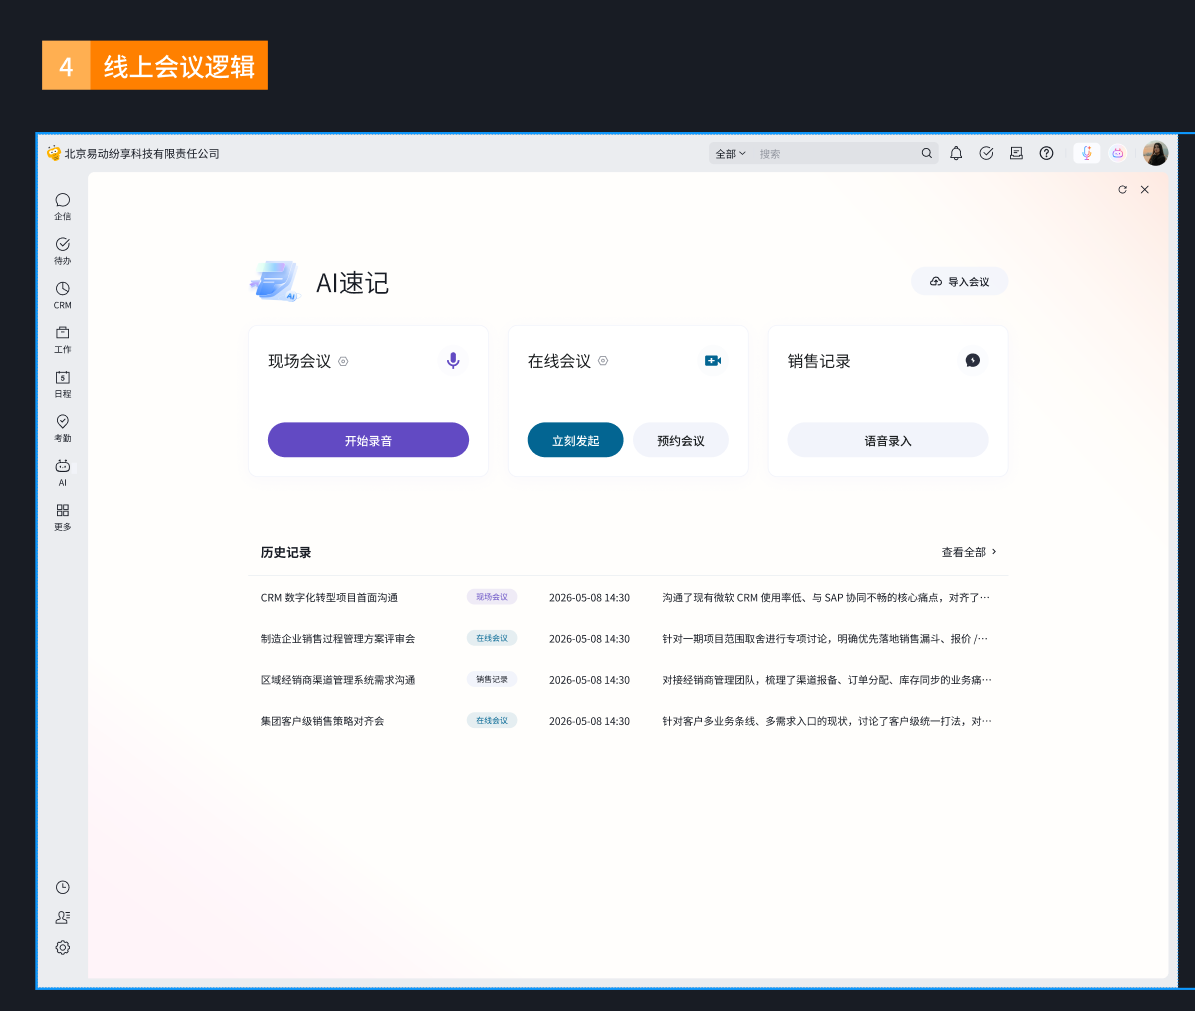Open the 企信 messaging sidebar icon
Viewport: 1195px width, 1011px height.
click(x=62, y=206)
